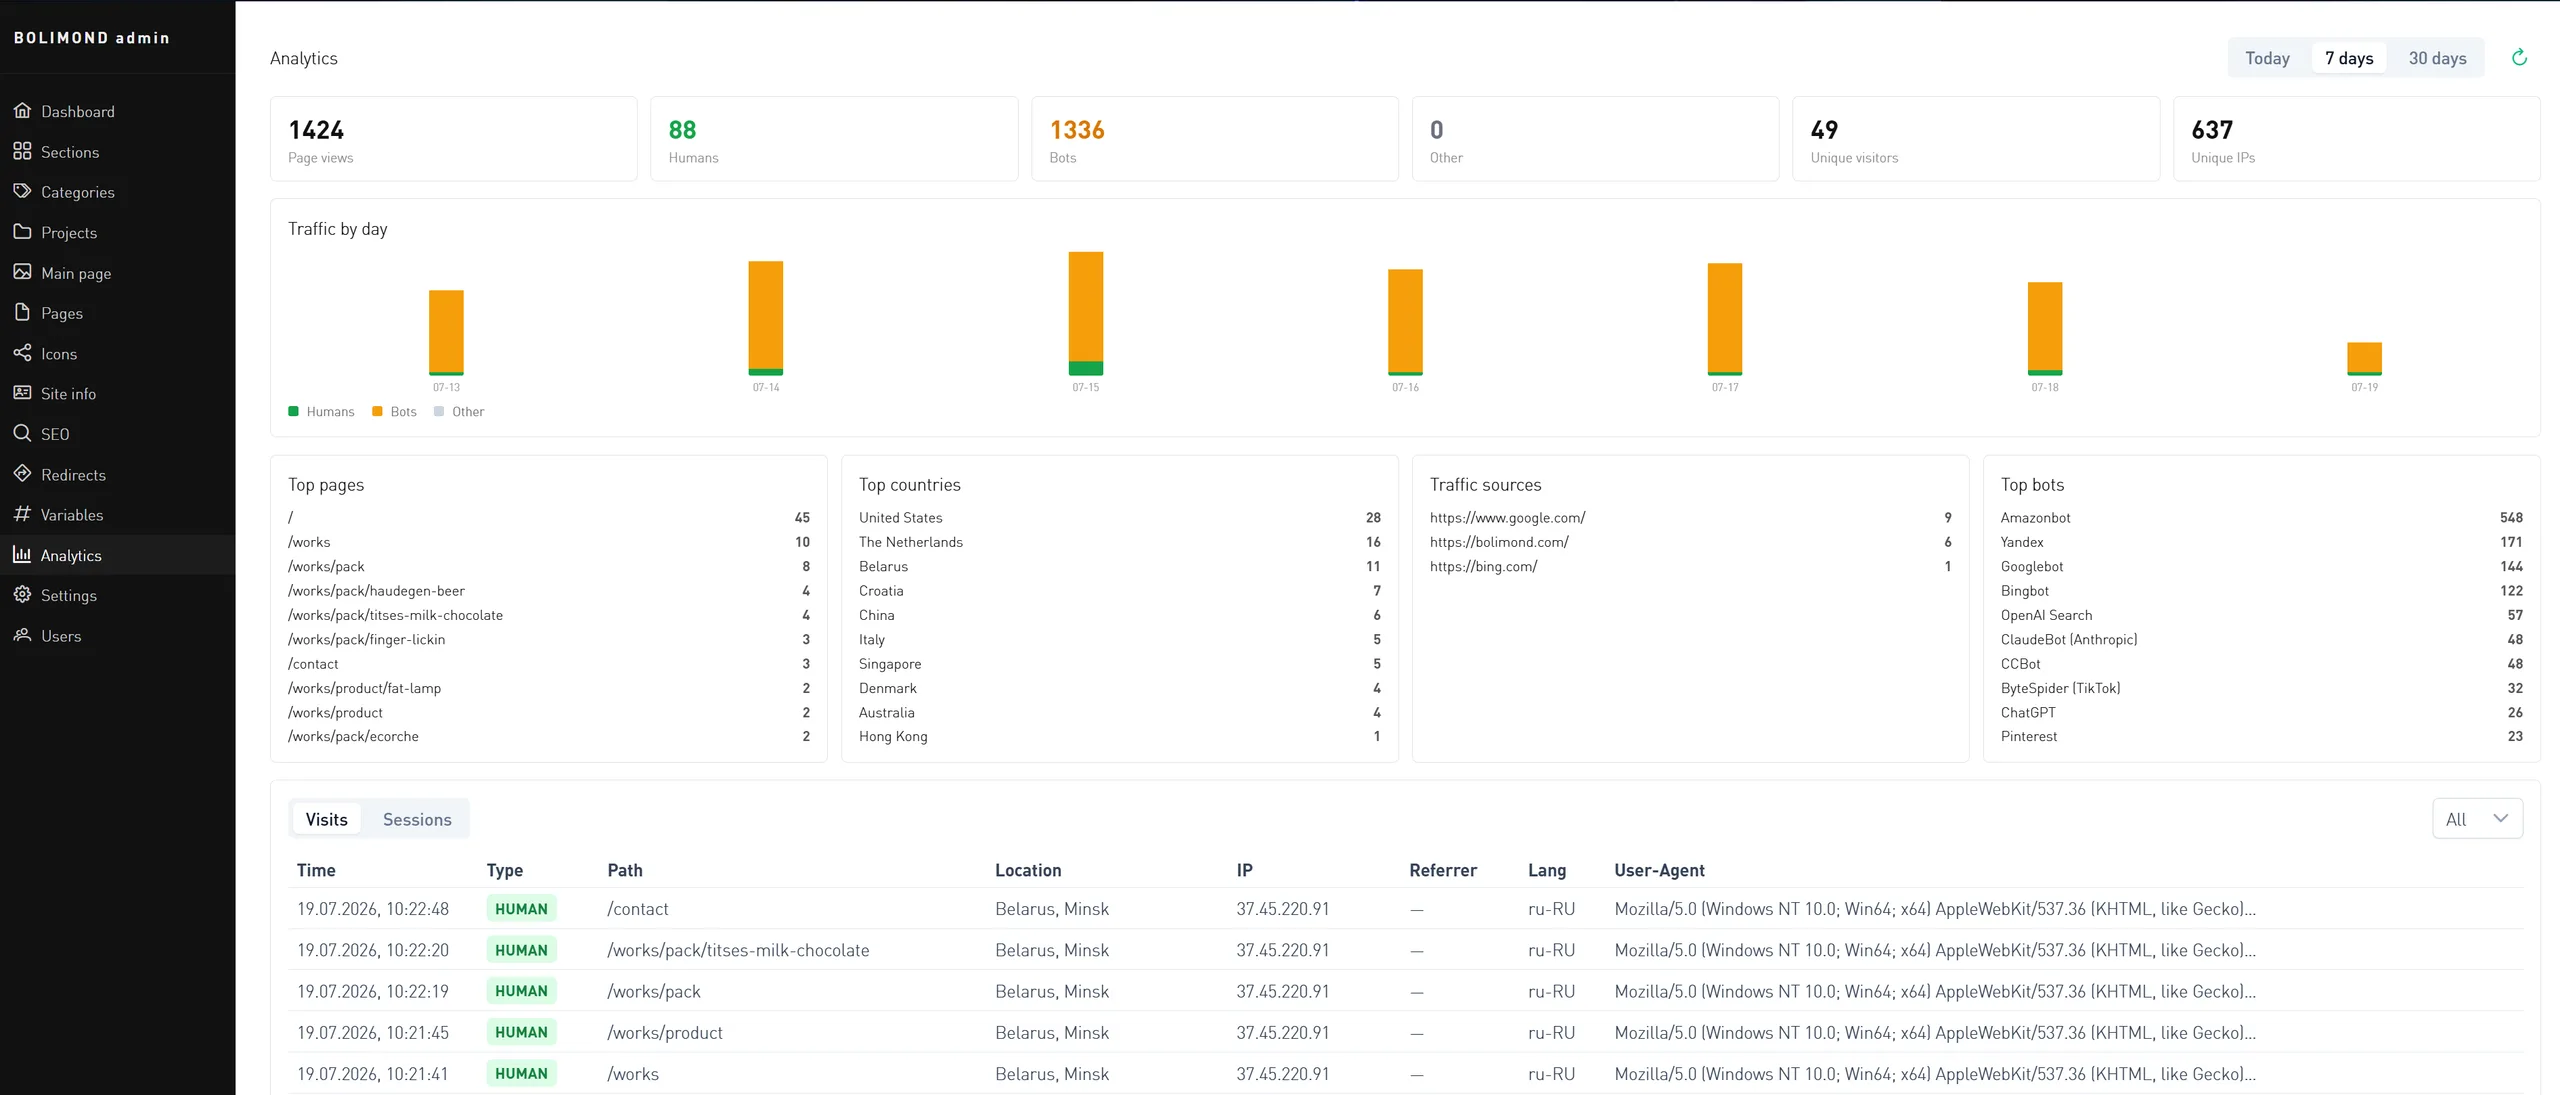Viewport: 2560px width, 1095px height.
Task: Click the Humans 88 stat card
Action: [x=834, y=139]
